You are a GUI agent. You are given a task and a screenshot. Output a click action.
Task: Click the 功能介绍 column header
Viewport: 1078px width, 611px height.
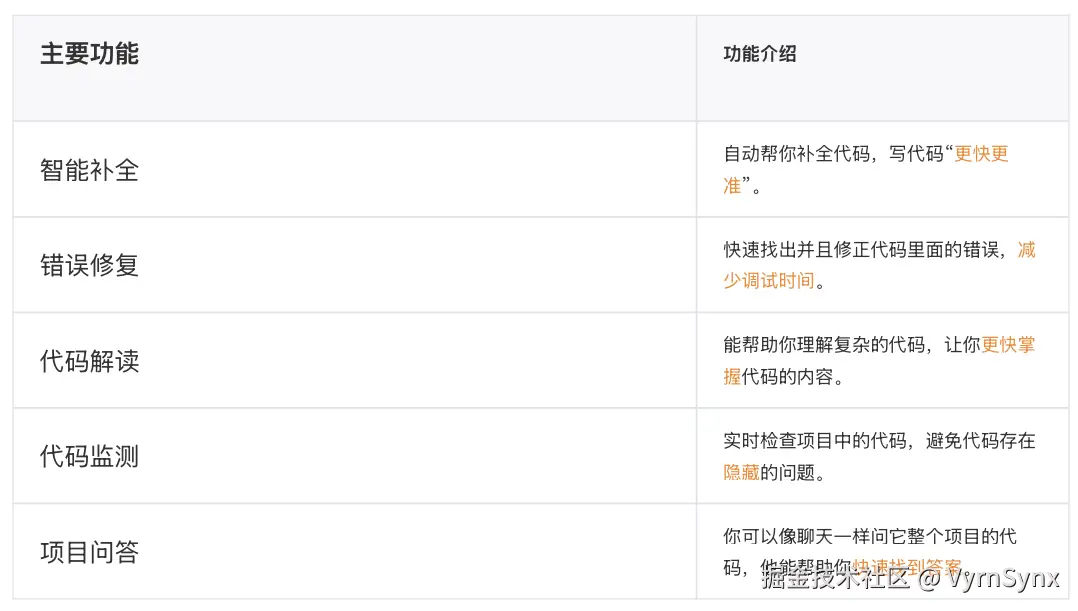(x=759, y=54)
